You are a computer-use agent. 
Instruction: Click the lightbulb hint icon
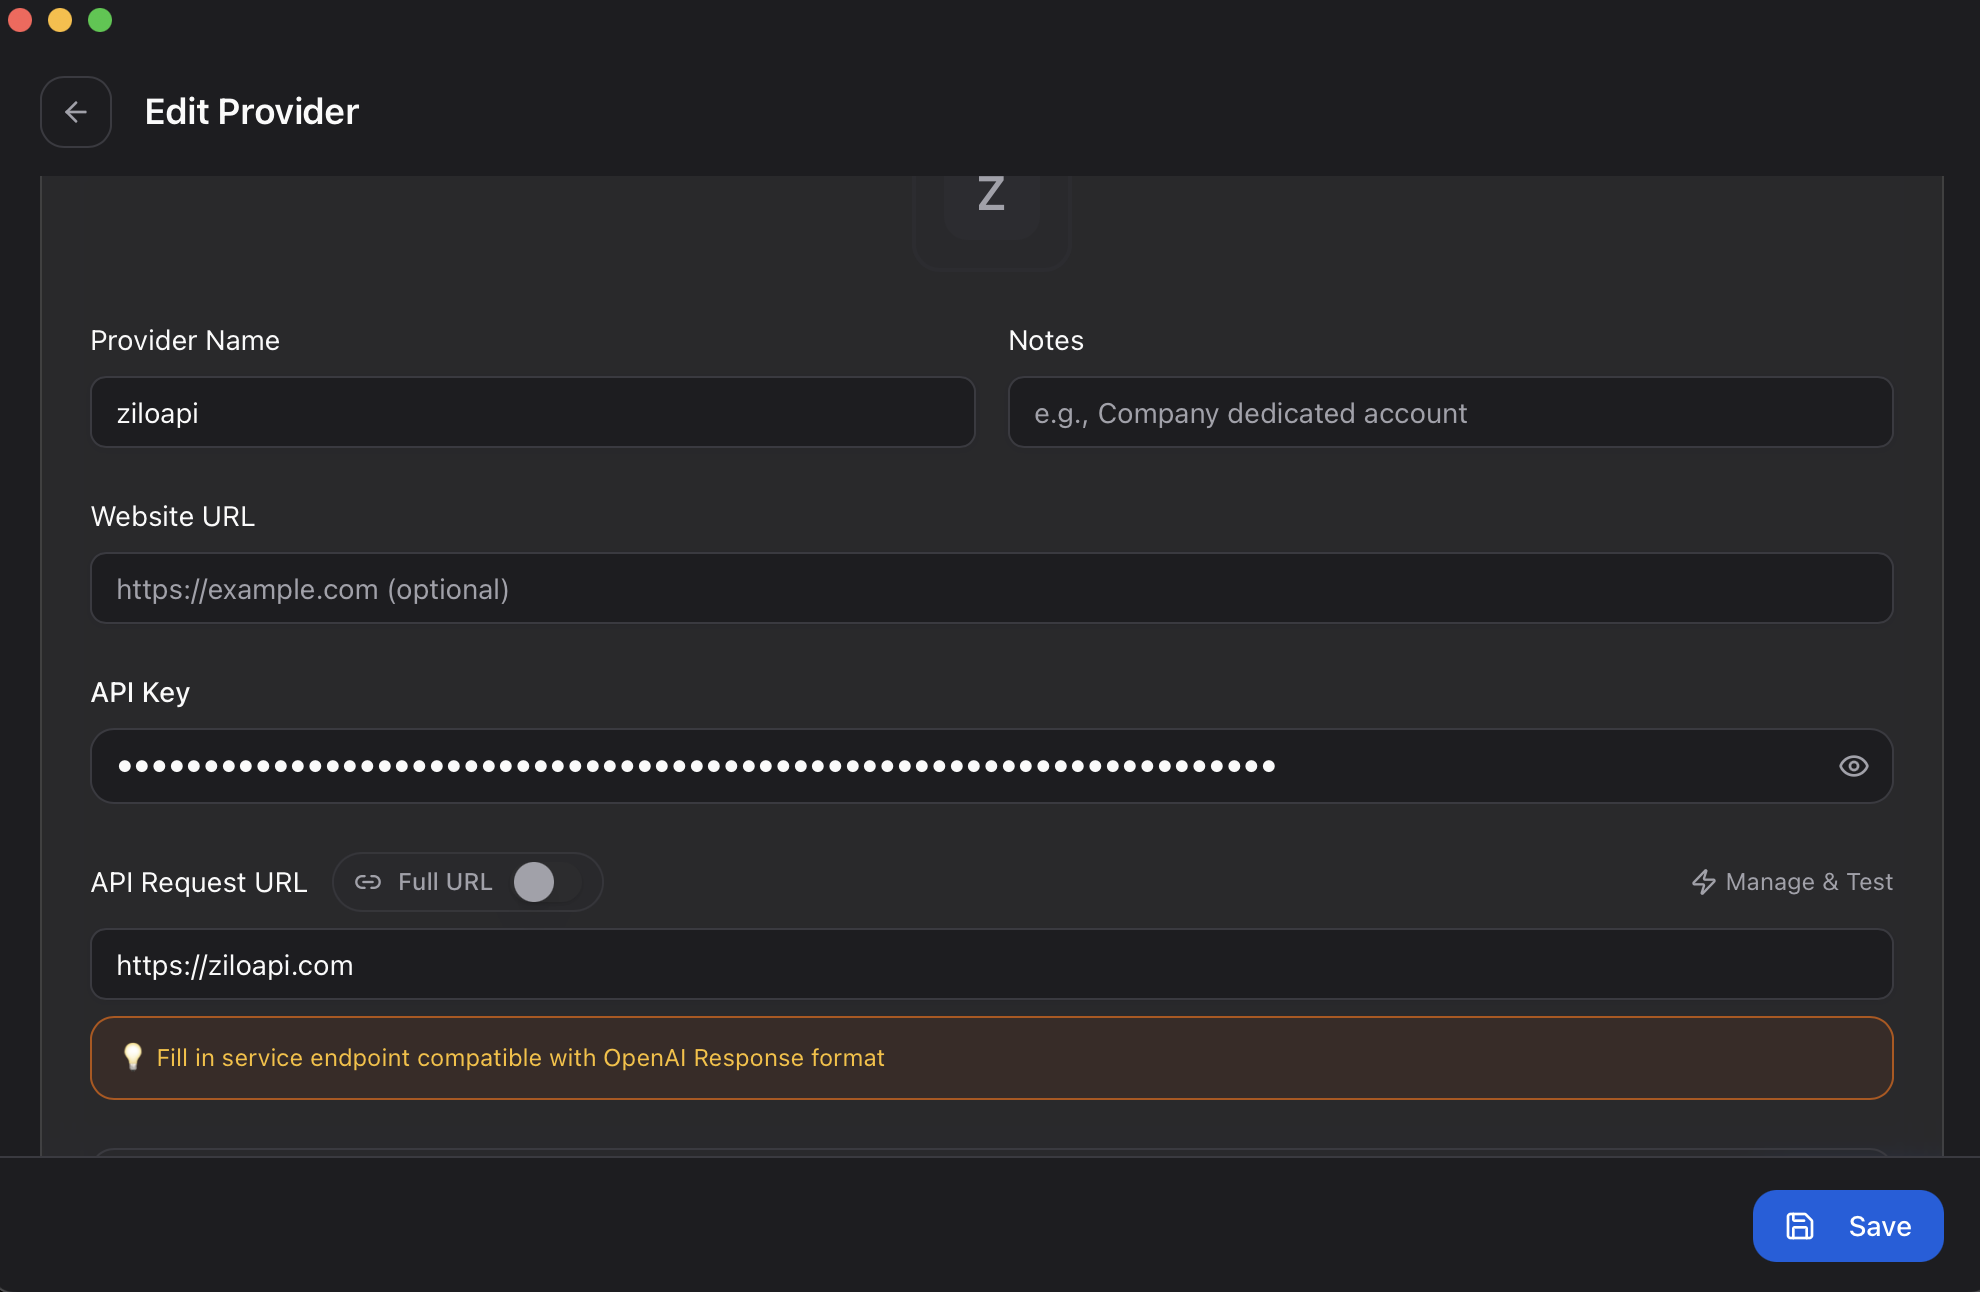[x=132, y=1057]
